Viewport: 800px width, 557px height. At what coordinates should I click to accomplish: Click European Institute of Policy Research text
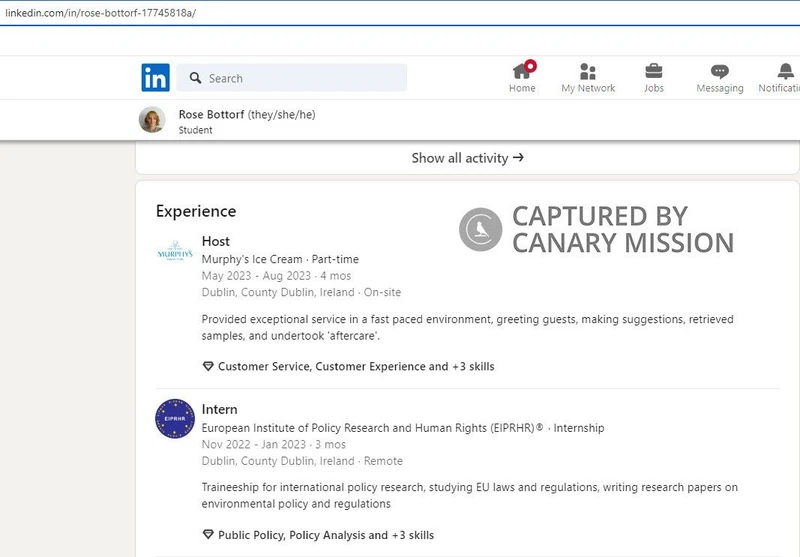pyautogui.click(x=403, y=428)
